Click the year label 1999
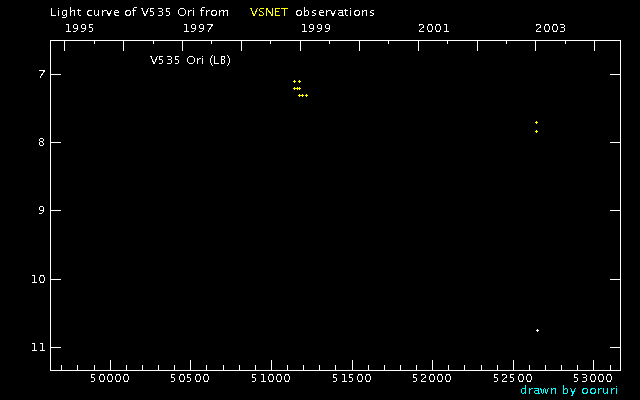This screenshot has width=640, height=400. (316, 28)
